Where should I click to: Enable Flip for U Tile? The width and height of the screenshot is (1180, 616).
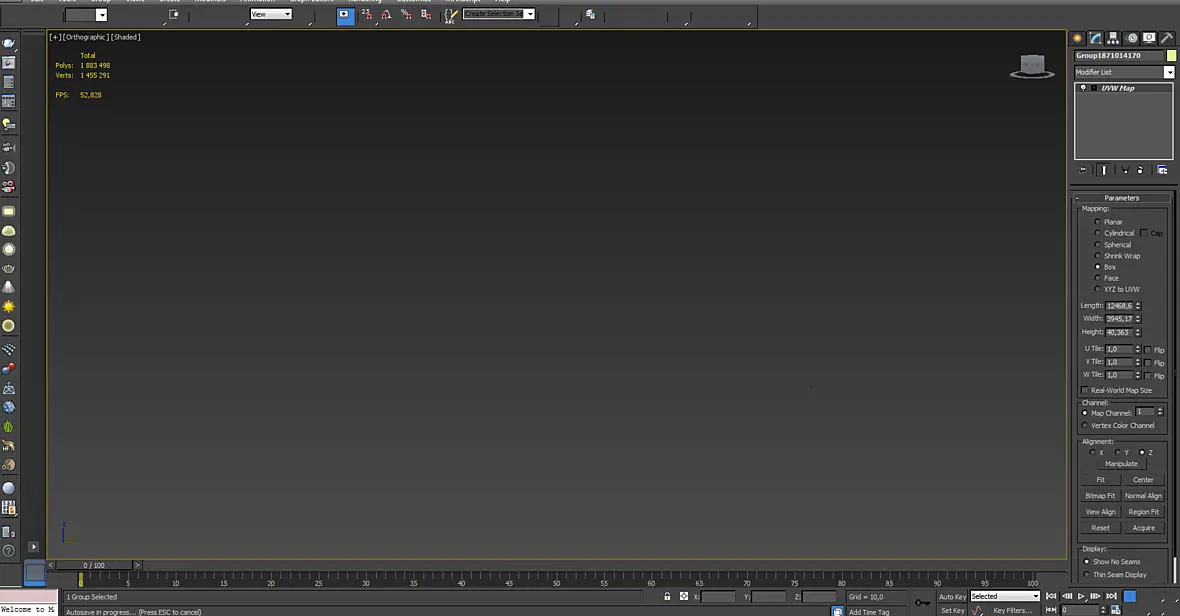coord(1148,350)
